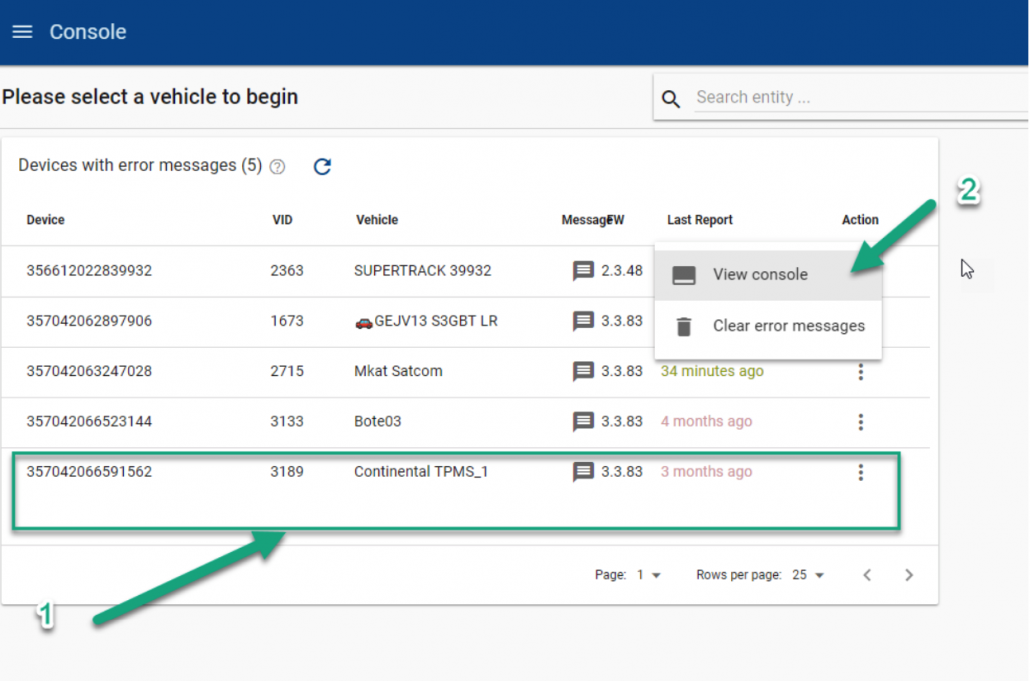Sort by the Last Report column header

[700, 220]
